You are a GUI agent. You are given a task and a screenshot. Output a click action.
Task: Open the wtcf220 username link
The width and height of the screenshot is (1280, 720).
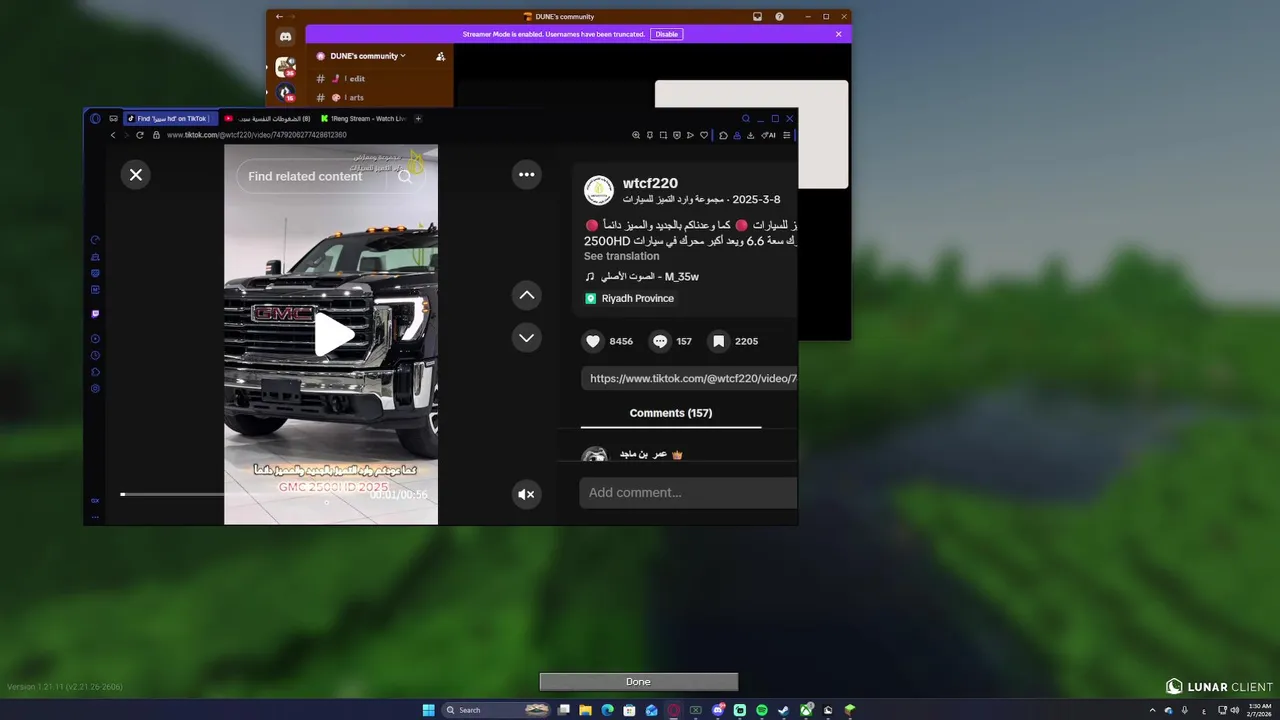[x=650, y=183]
